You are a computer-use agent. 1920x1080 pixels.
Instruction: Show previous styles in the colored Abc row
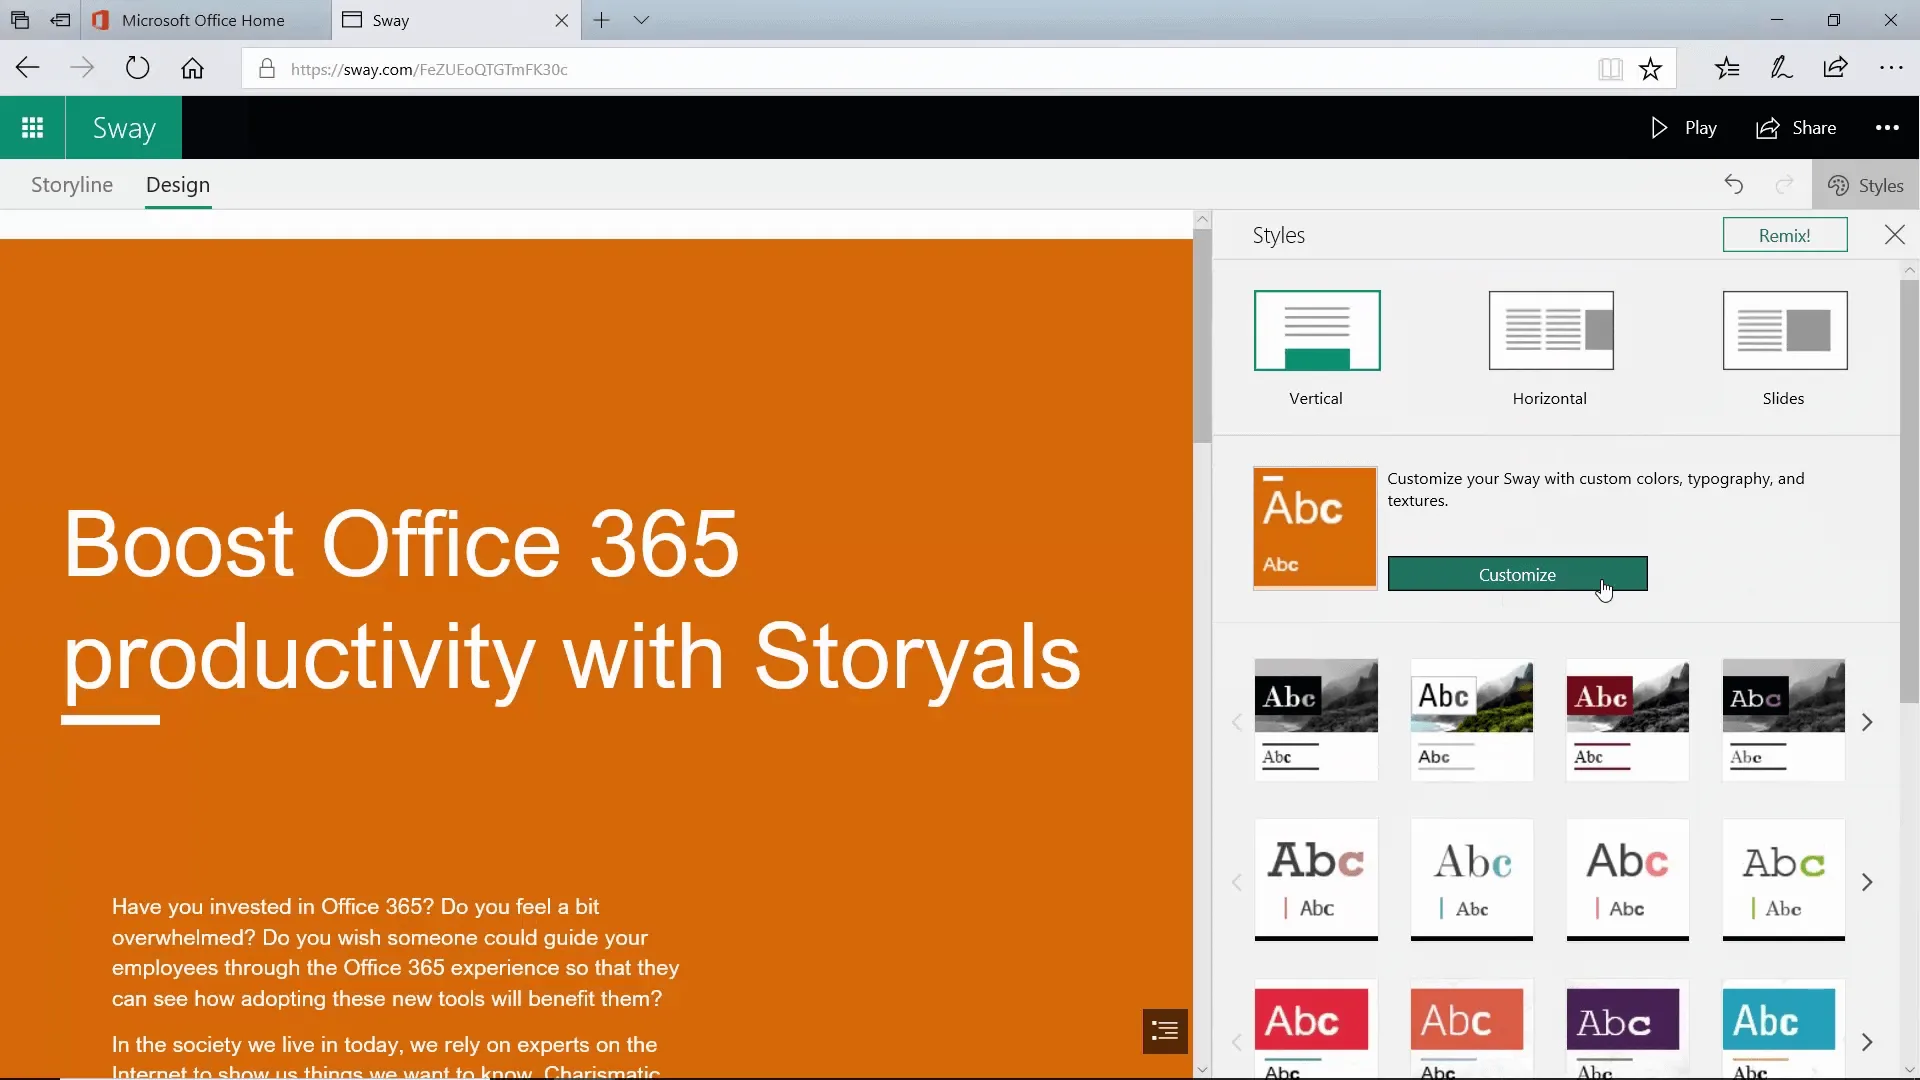1237,1042
